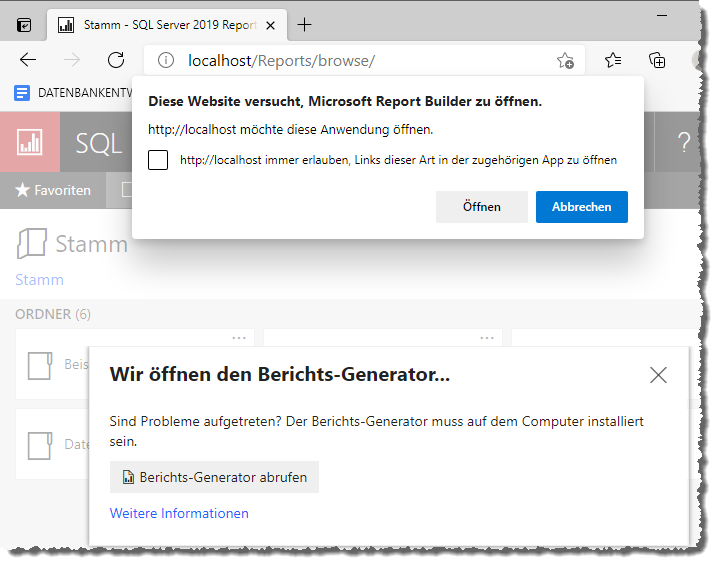This screenshot has height=568, width=719.
Task: Open the ellipsis menu of the first folder tile
Action: click(x=239, y=338)
